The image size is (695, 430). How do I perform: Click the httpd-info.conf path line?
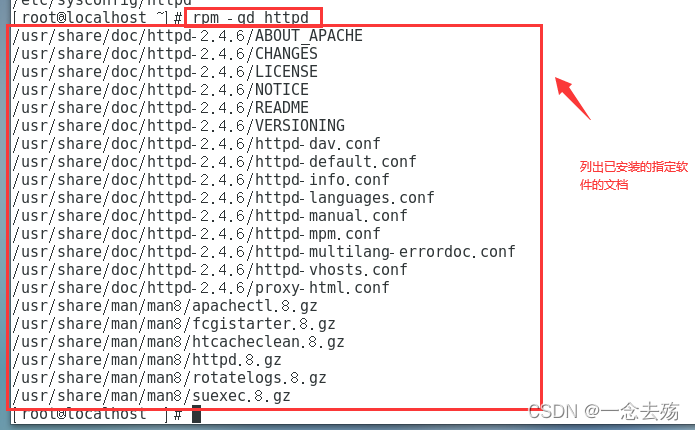point(201,180)
